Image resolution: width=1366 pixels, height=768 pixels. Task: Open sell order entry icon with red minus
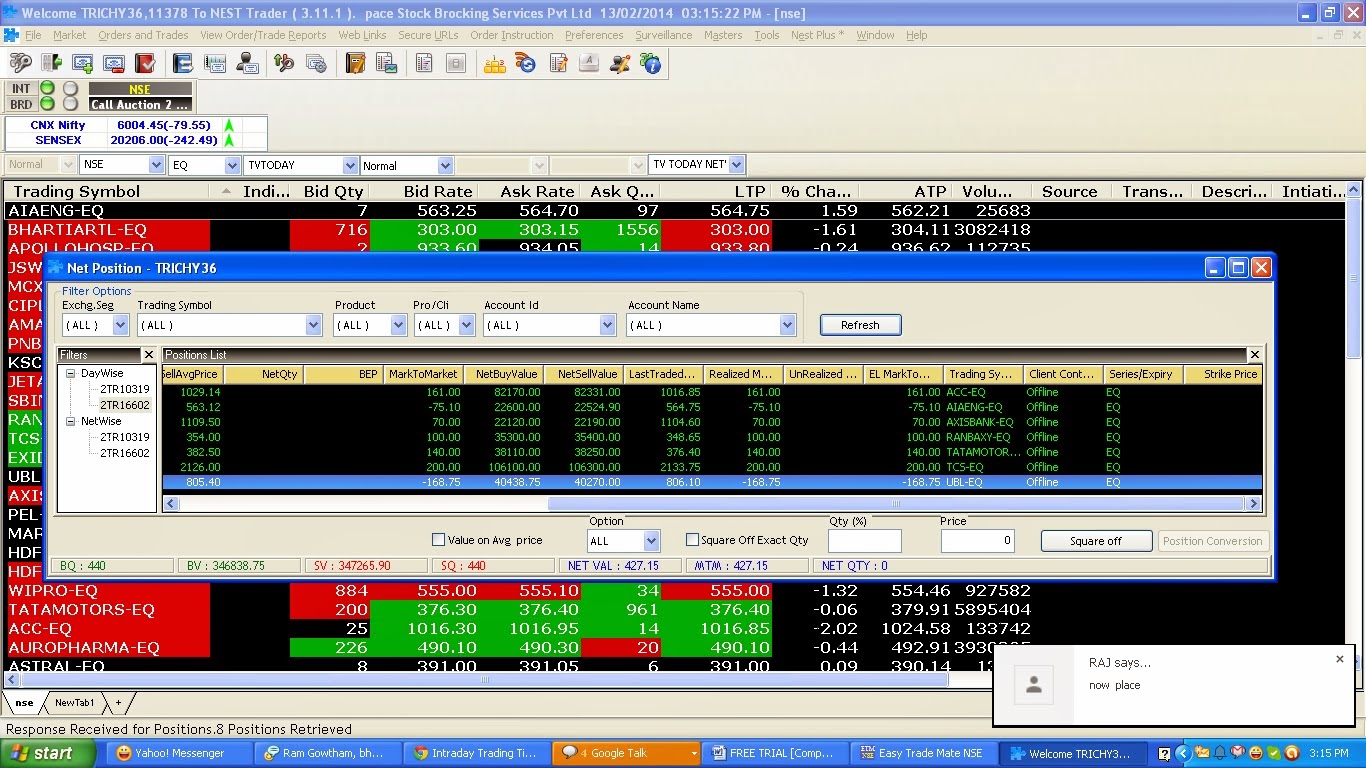[114, 63]
